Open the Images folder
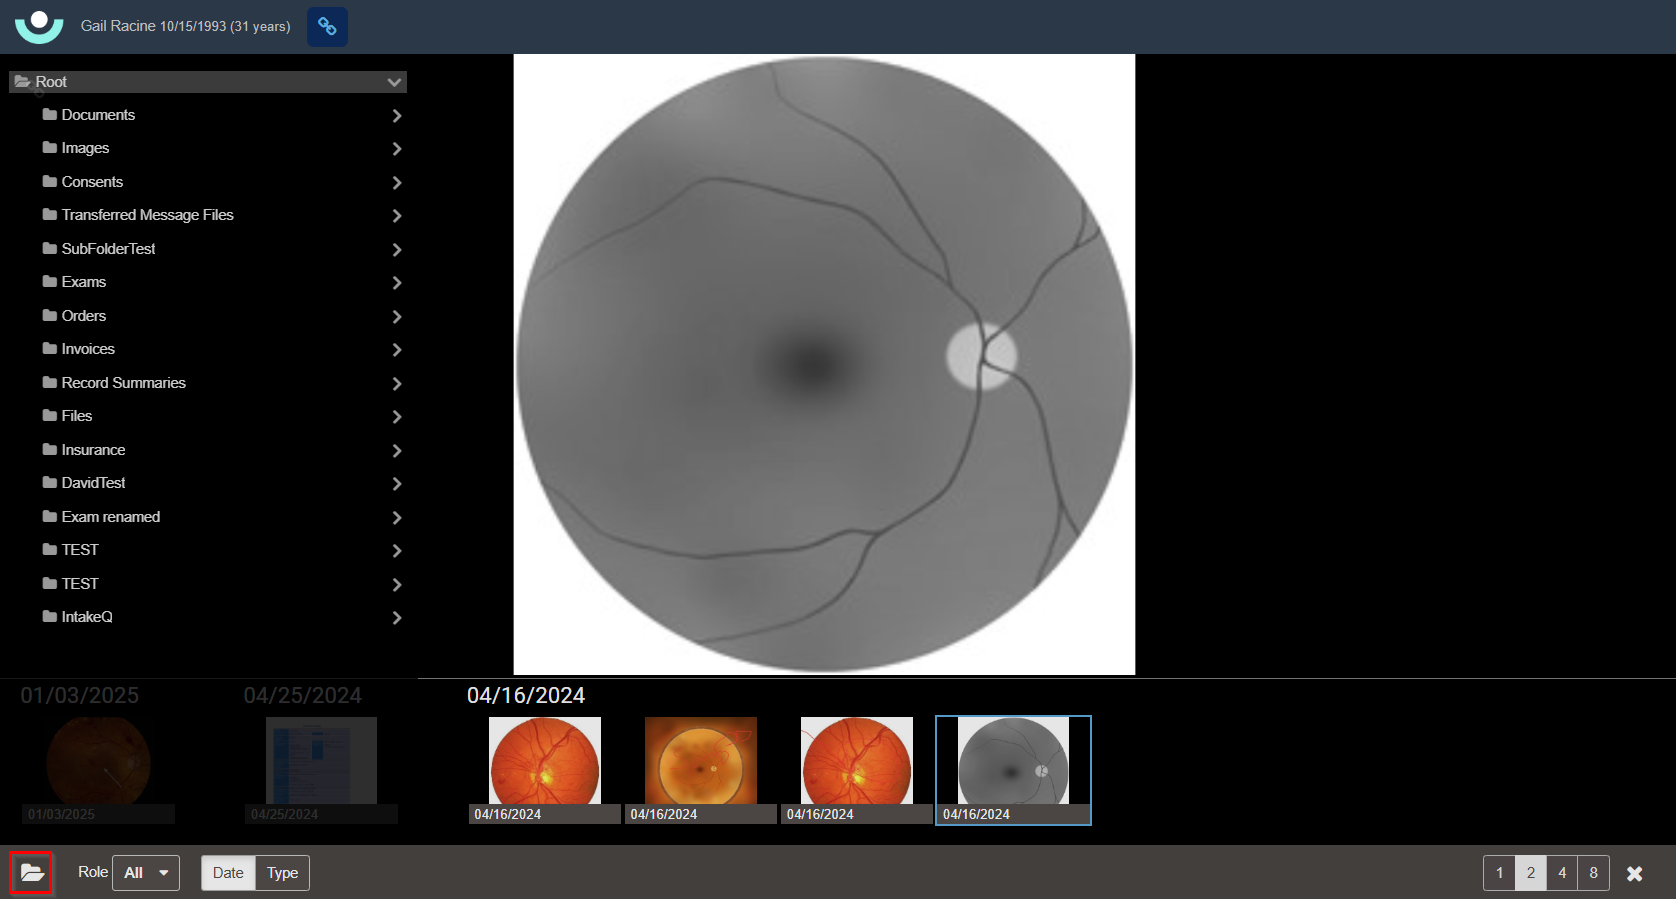Viewport: 1676px width, 899px height. coord(85,148)
